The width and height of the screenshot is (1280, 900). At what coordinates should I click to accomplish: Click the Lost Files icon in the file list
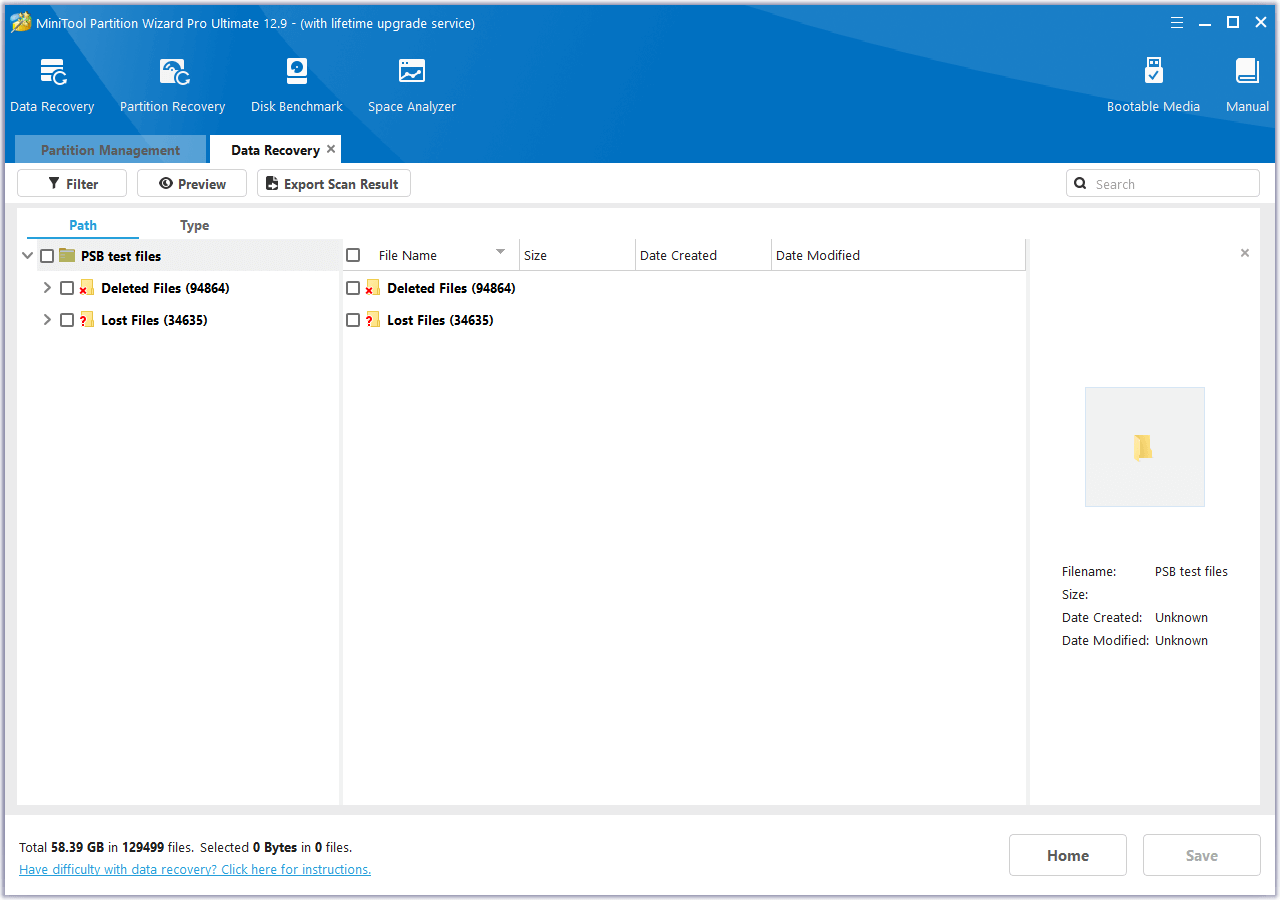[372, 320]
